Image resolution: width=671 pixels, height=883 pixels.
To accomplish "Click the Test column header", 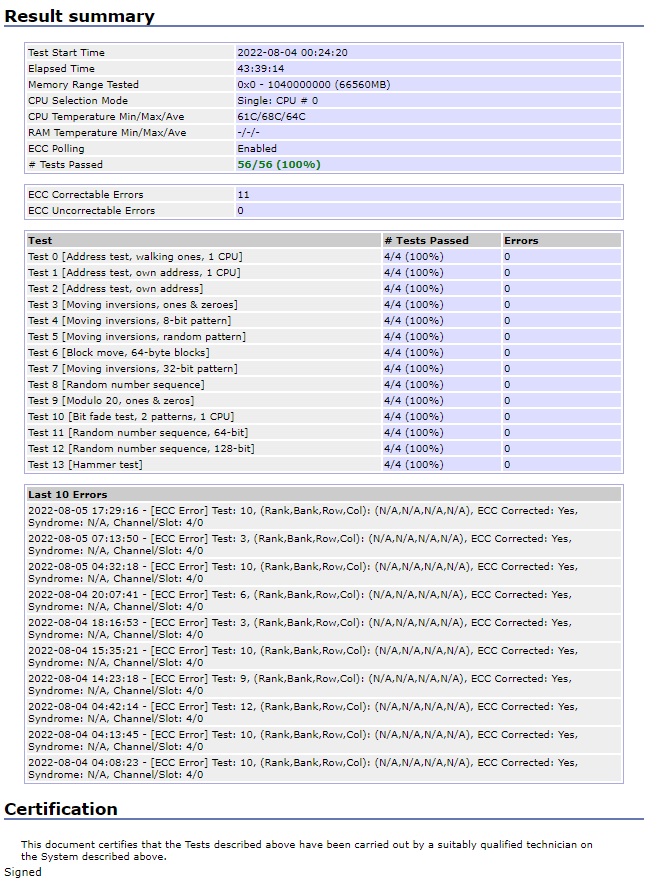I will pyautogui.click(x=40, y=241).
